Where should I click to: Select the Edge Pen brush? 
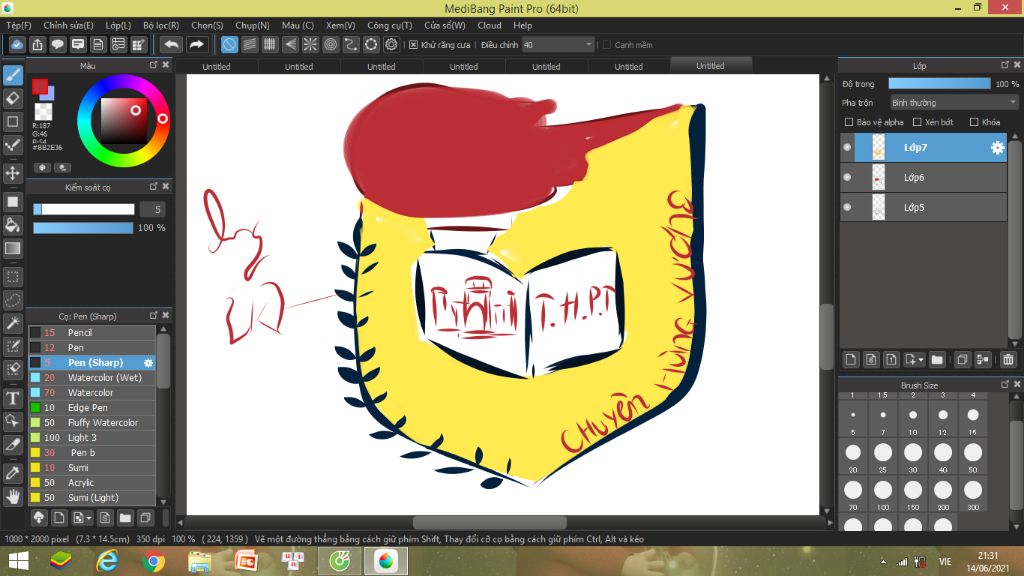coord(92,408)
